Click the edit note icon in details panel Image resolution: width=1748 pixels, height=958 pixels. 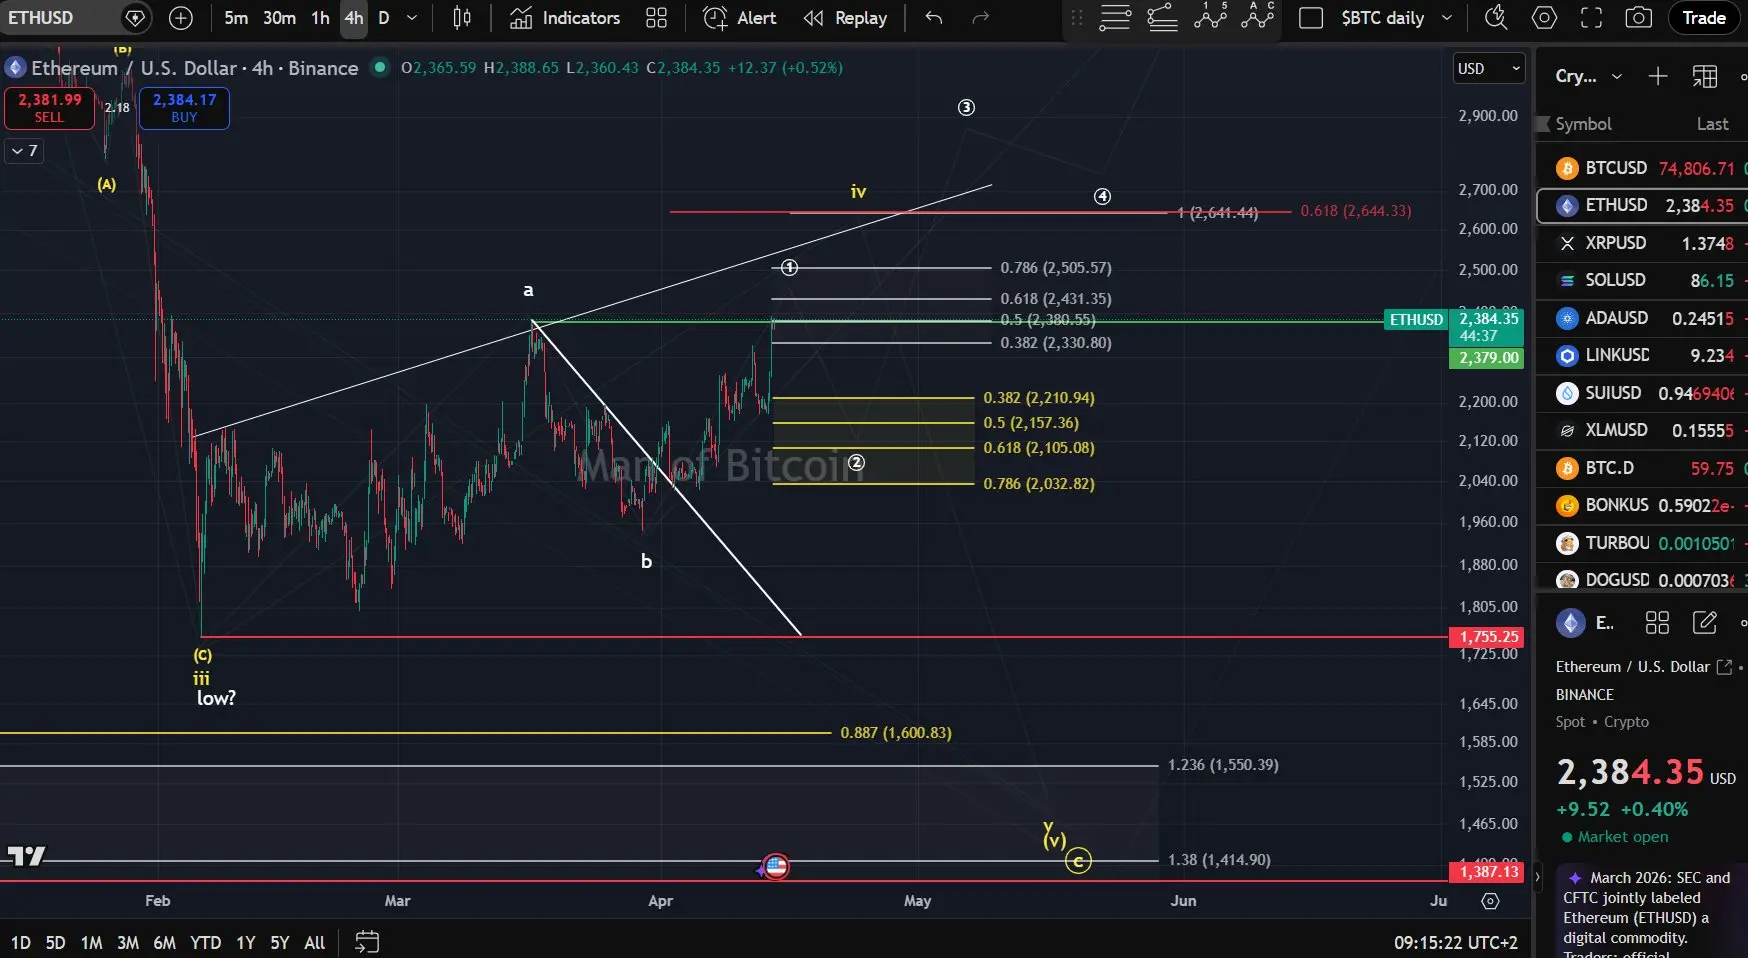1705,623
